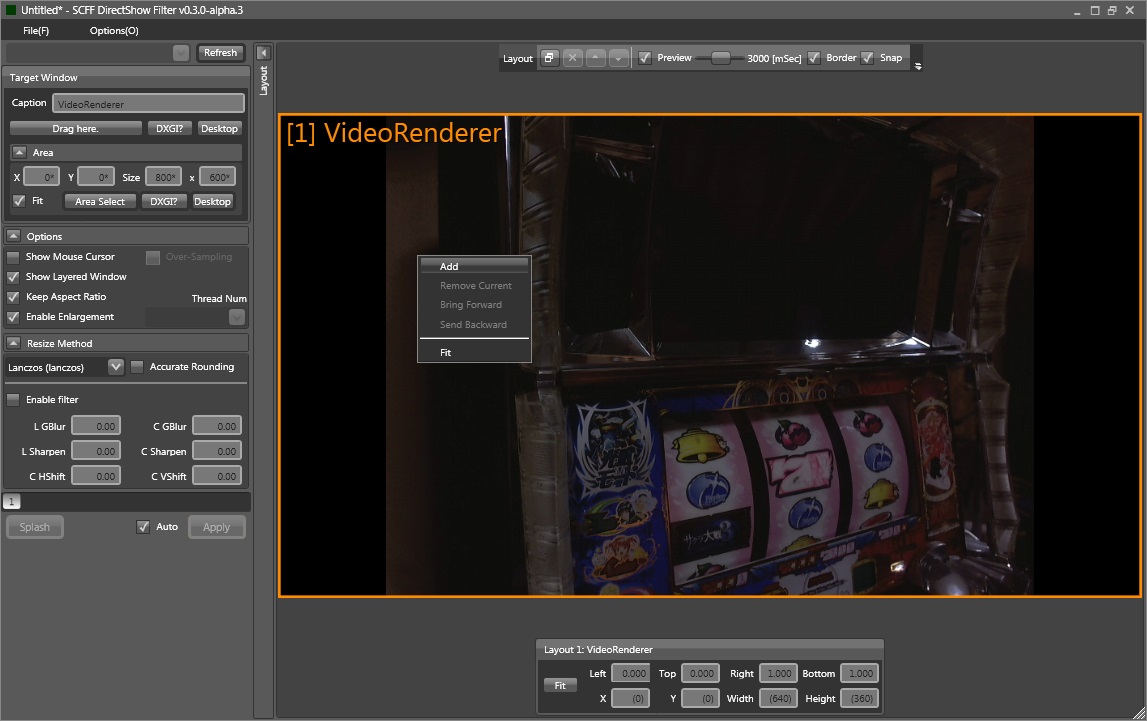The image size is (1147, 721).
Task: Click the Splash button
Action: [34, 527]
